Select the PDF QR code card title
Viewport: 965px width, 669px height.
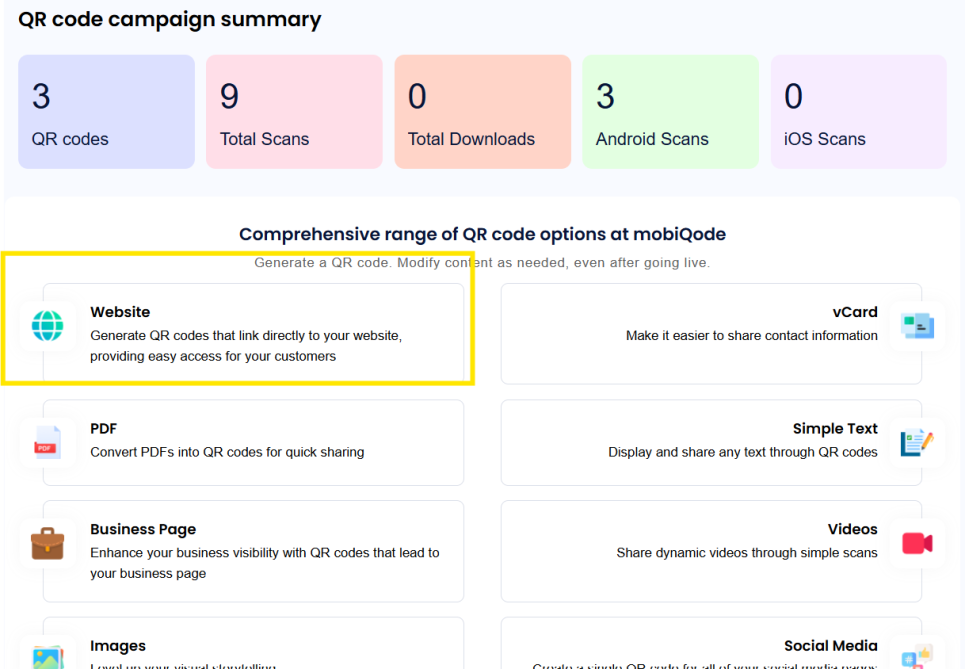click(104, 428)
